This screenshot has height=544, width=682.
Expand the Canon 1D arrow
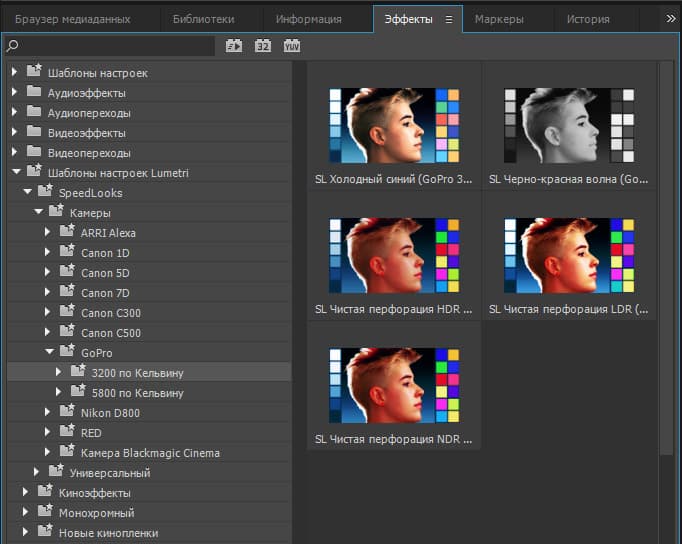pyautogui.click(x=47, y=252)
